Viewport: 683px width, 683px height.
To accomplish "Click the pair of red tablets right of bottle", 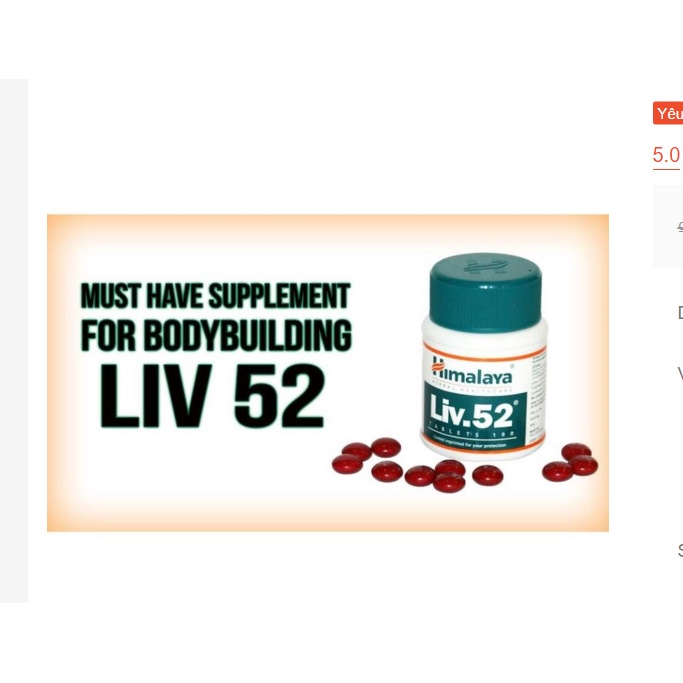I will coord(570,462).
